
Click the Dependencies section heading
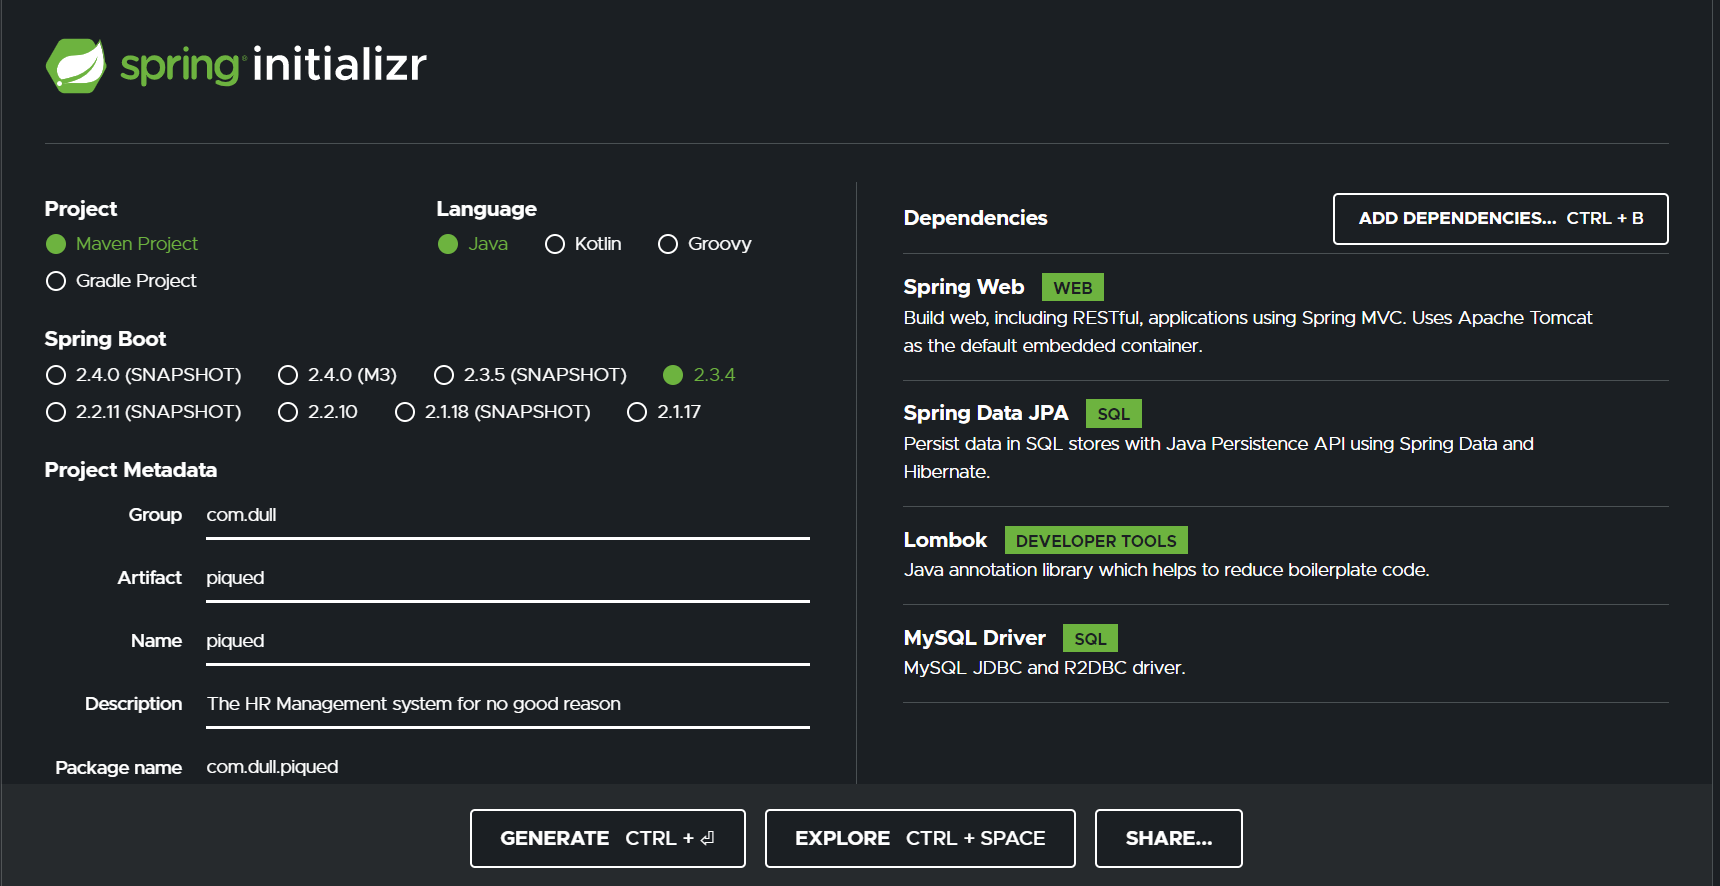[976, 218]
